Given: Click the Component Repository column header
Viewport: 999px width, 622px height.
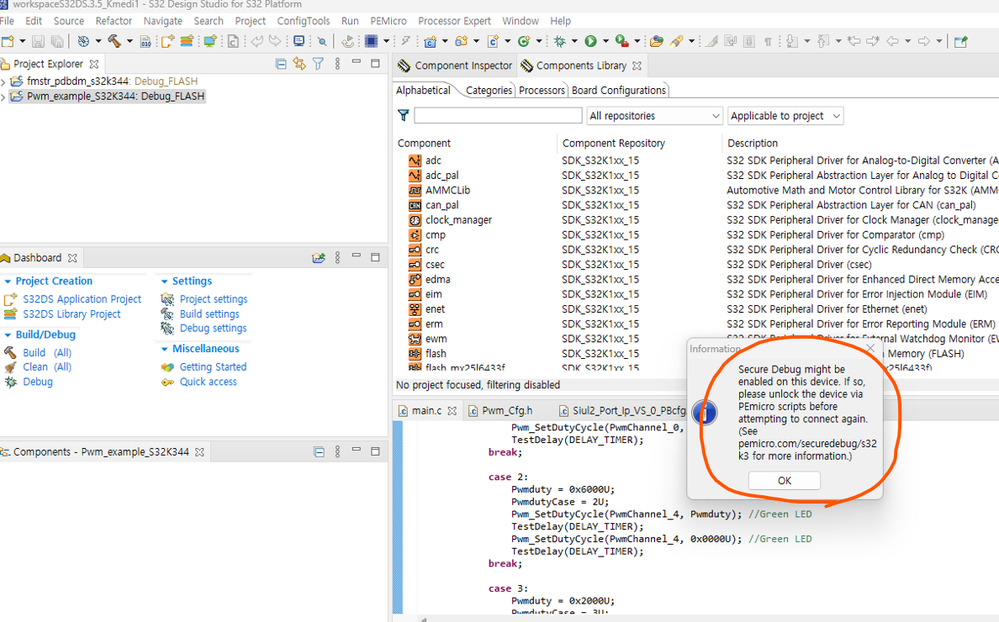Looking at the screenshot, I should pyautogui.click(x=614, y=143).
